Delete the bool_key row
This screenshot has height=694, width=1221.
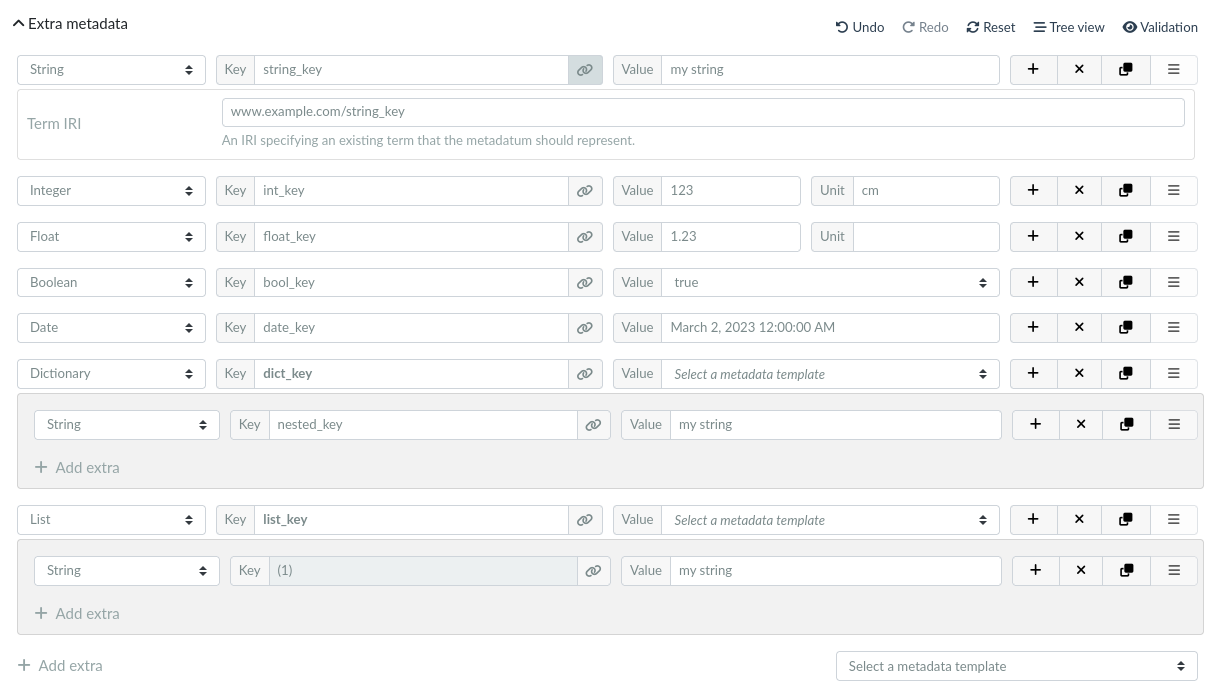click(1079, 282)
